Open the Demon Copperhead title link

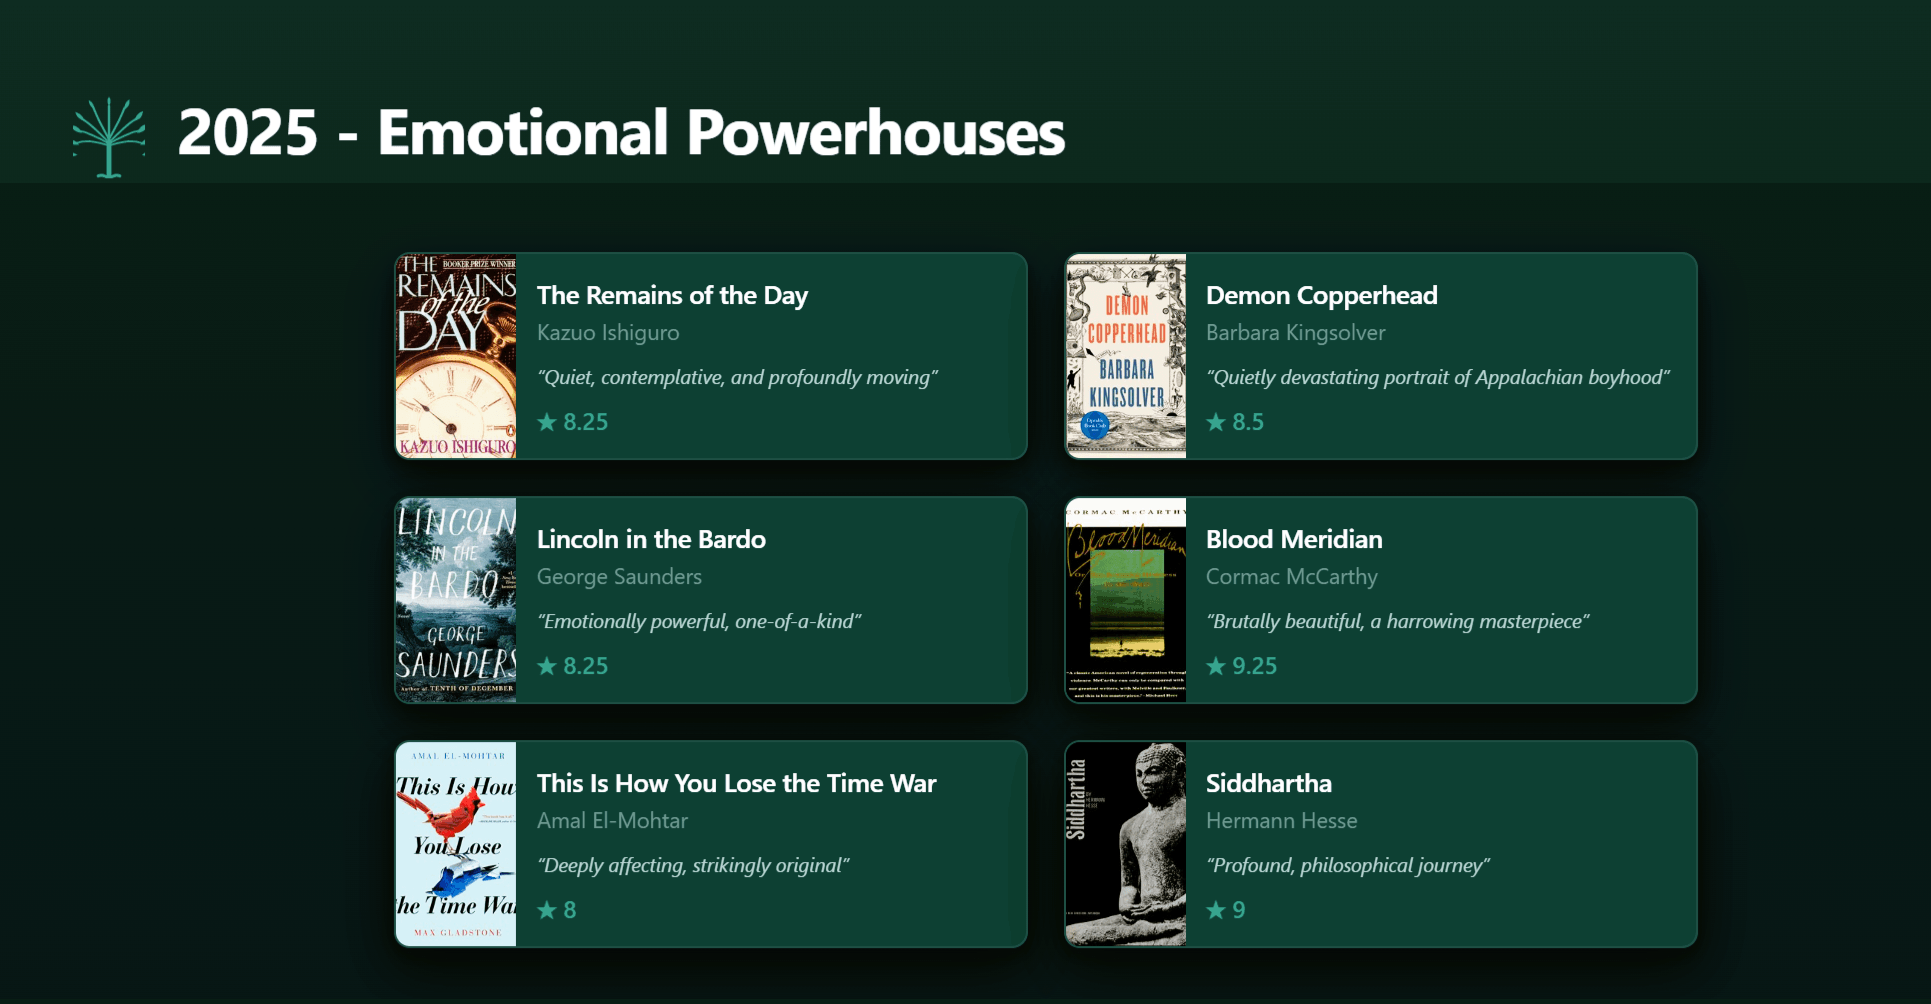pos(1321,296)
